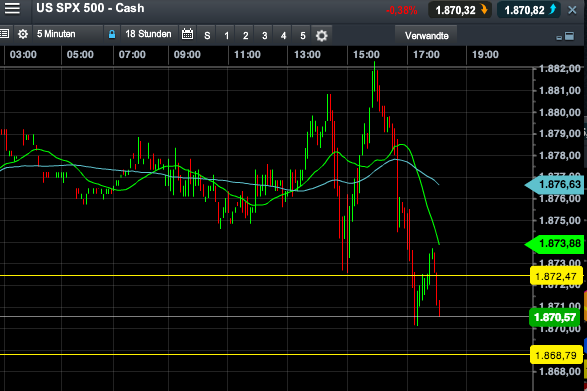
Task: Select chart preset 3
Action: [264, 36]
